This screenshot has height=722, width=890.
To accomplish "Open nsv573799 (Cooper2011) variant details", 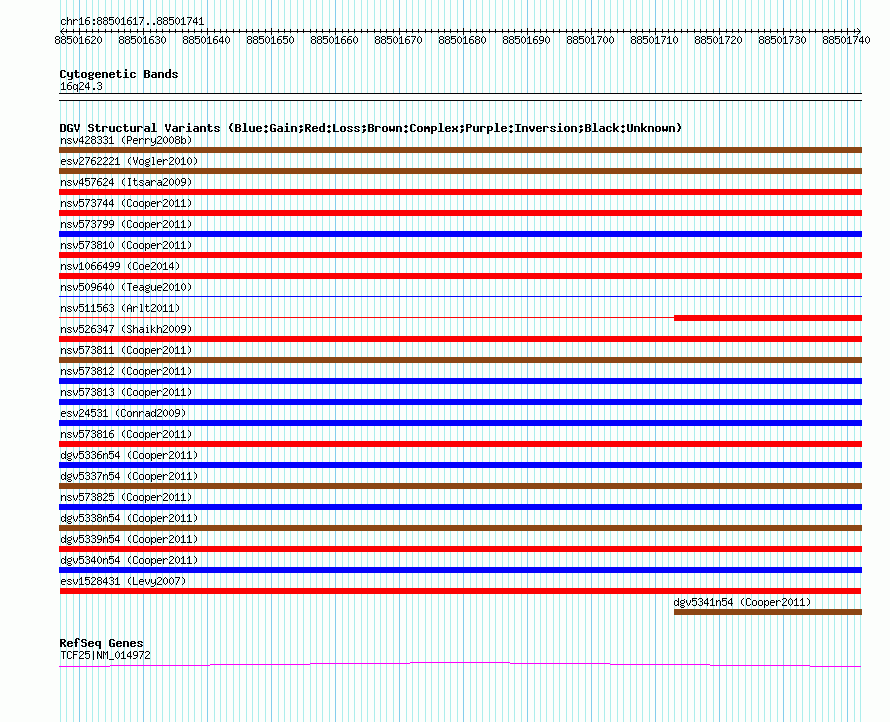I will pos(126,224).
